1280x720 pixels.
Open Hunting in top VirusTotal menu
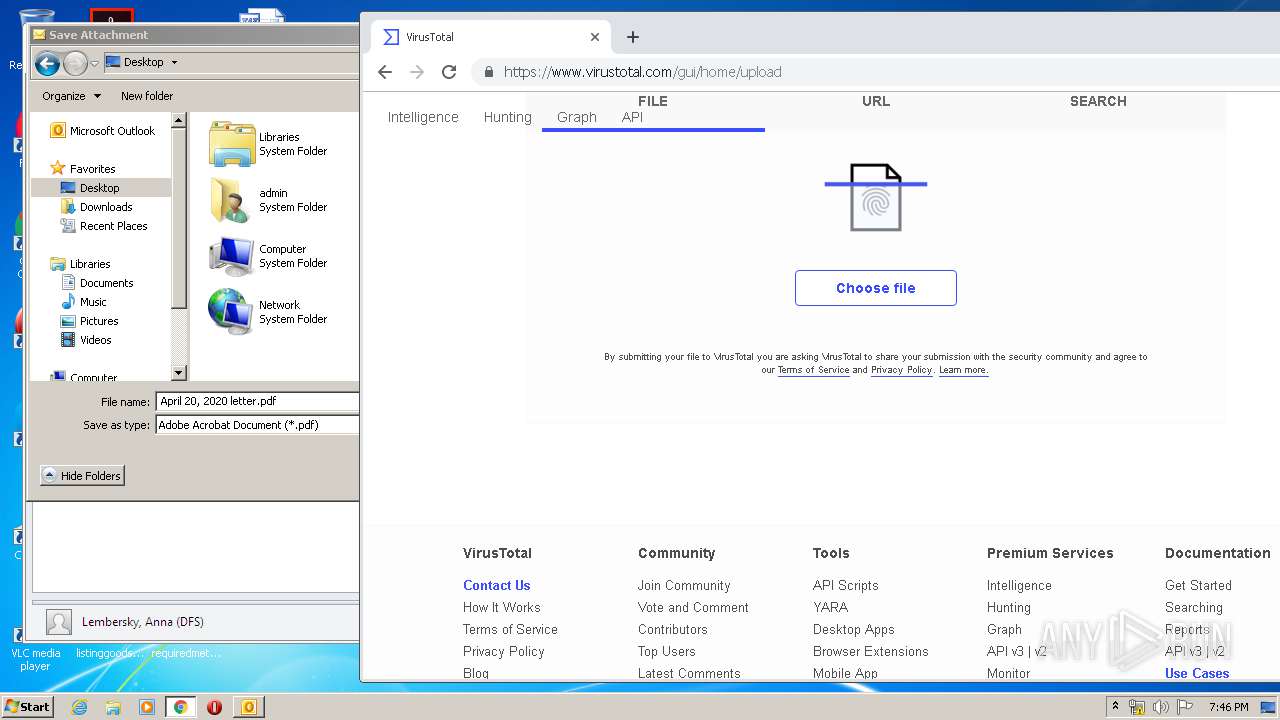(508, 117)
